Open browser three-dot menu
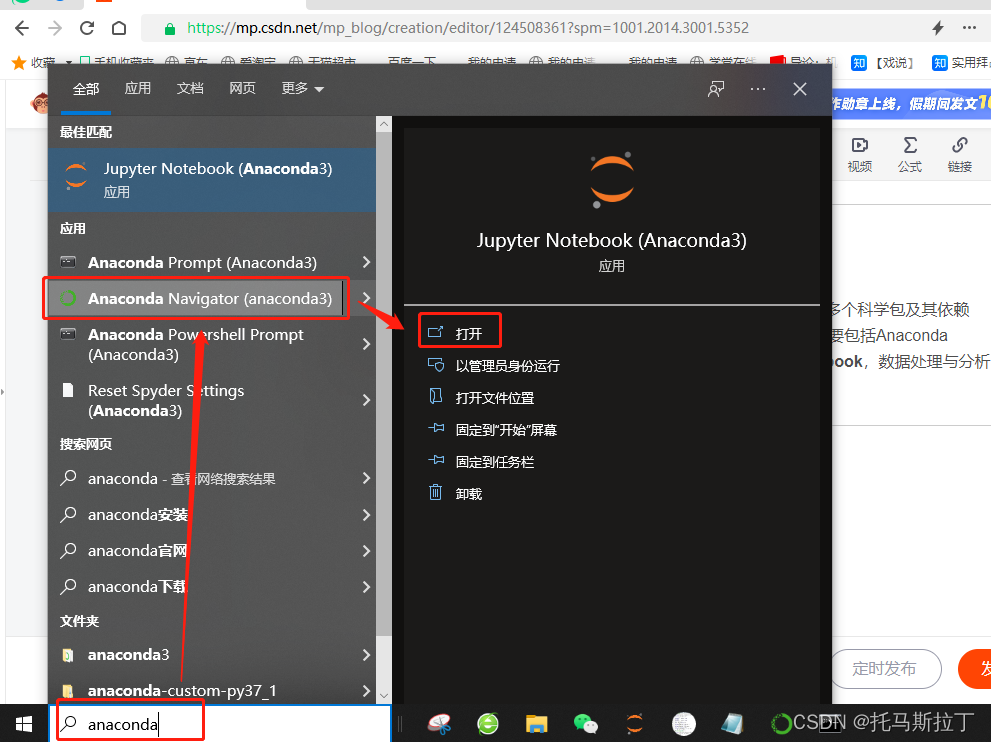This screenshot has width=991, height=742. tap(970, 28)
